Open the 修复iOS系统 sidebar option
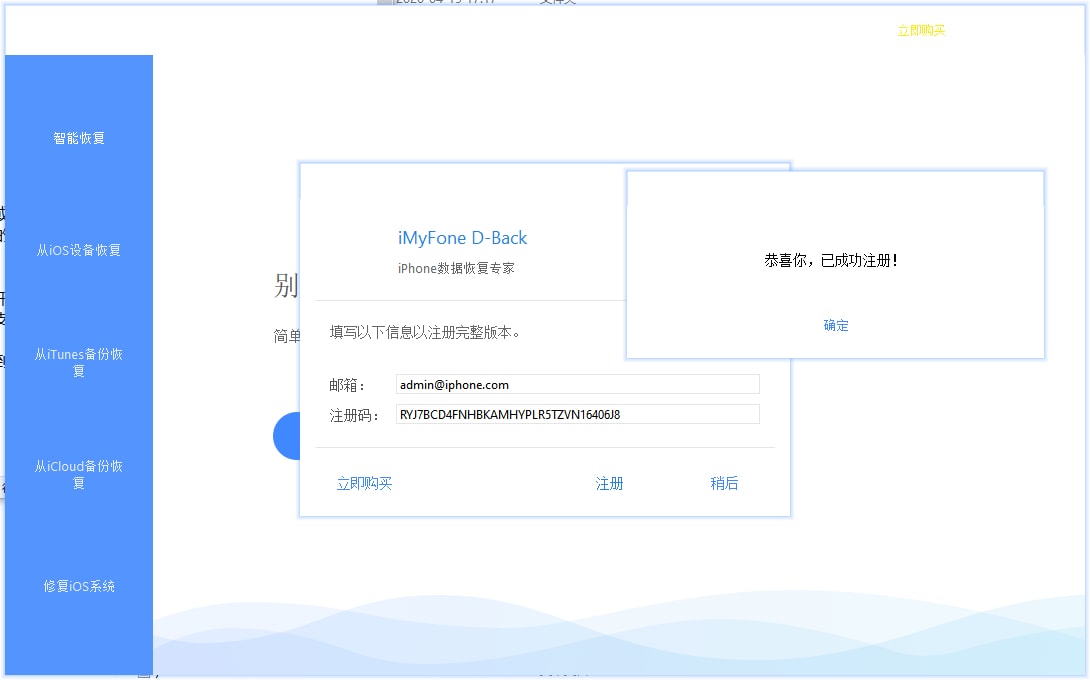 click(x=79, y=586)
